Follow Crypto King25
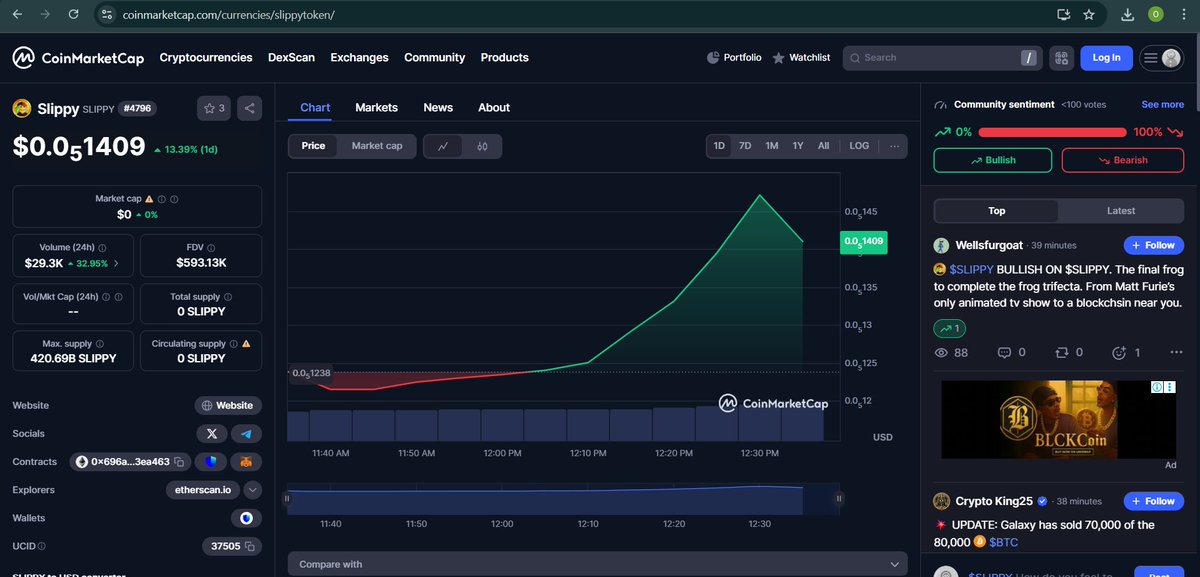The image size is (1200, 577). [x=1153, y=501]
